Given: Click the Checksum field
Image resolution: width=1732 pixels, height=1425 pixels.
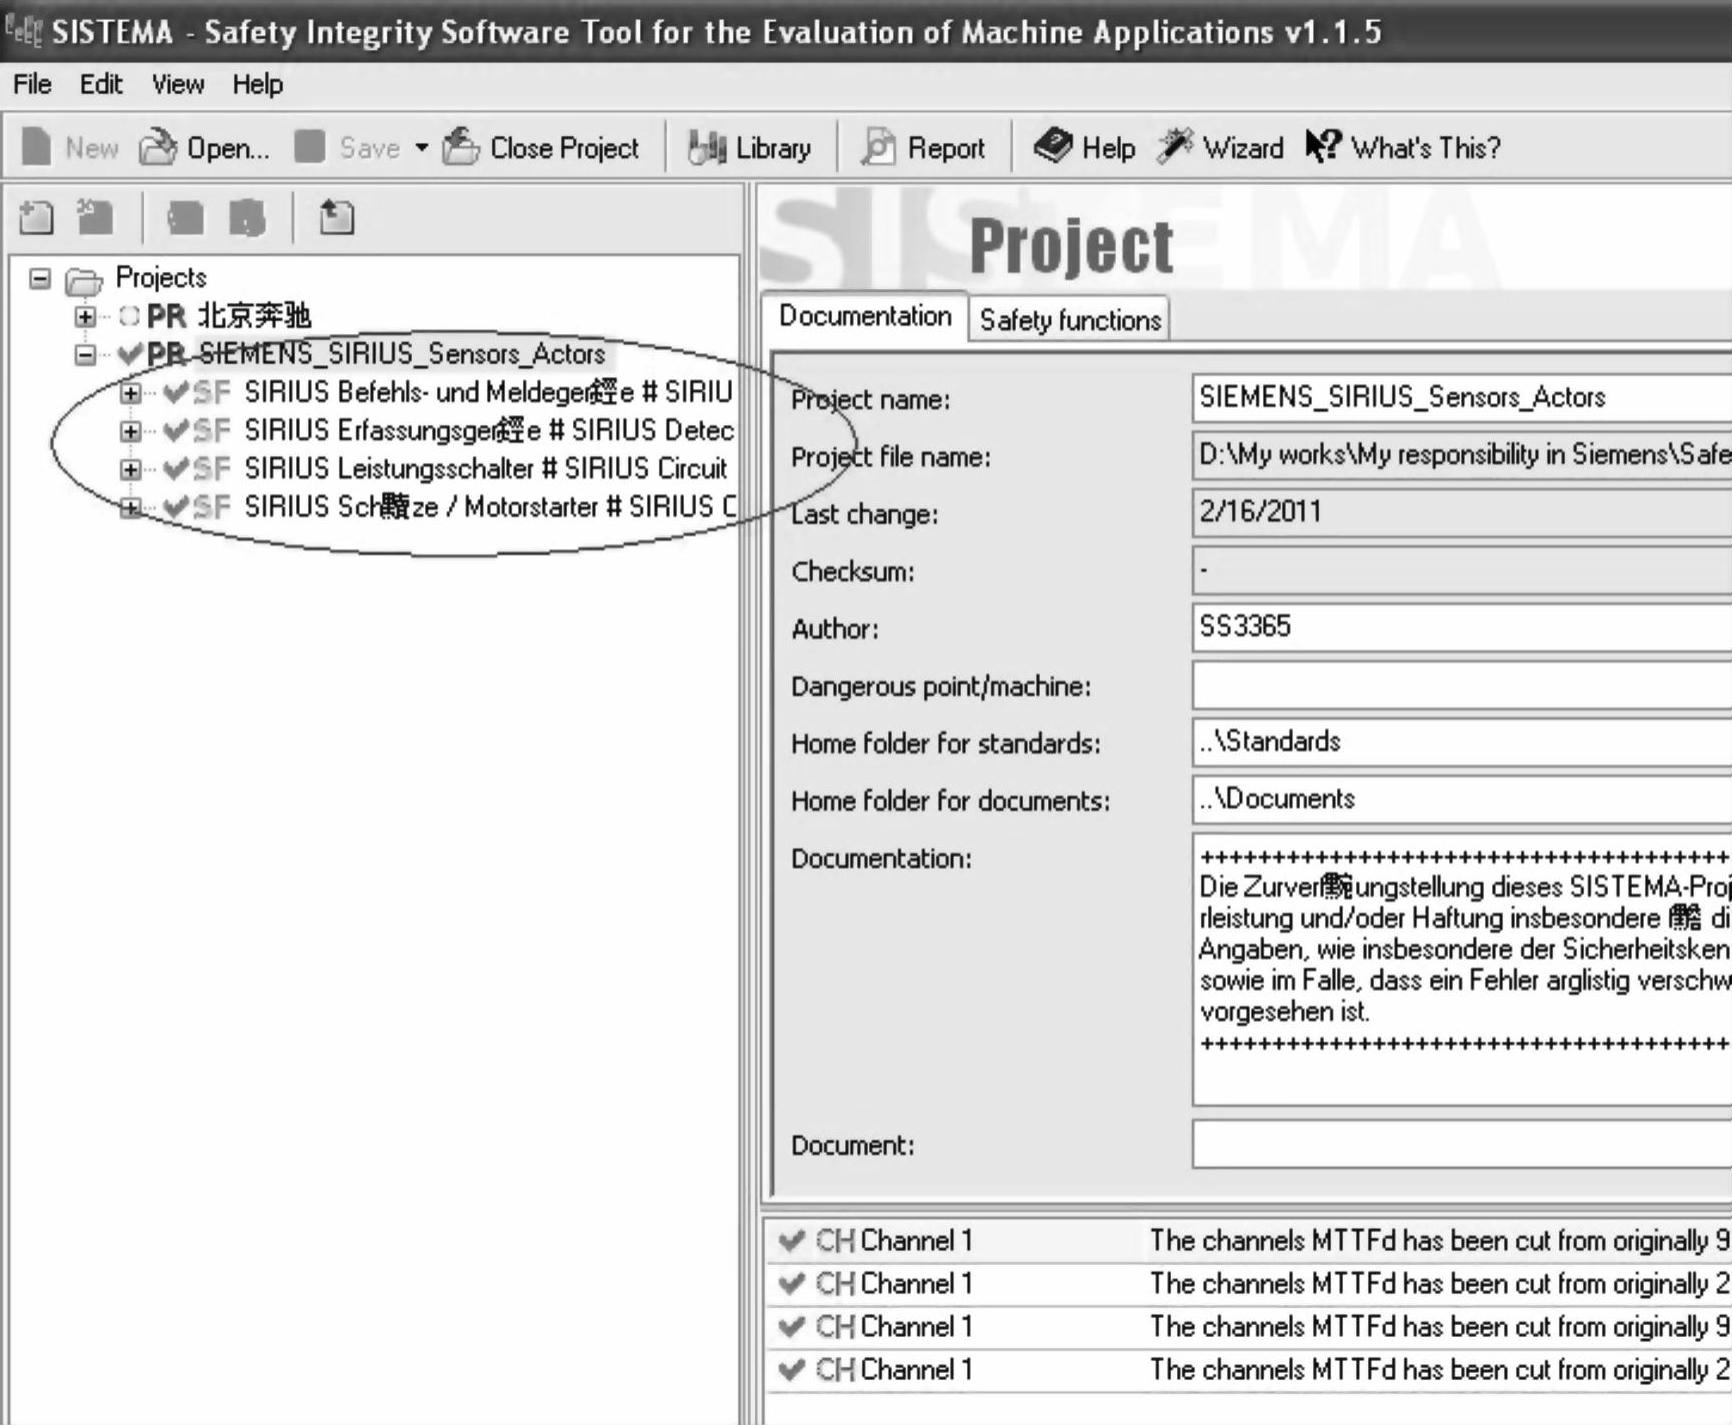Looking at the screenshot, I should click(1462, 570).
